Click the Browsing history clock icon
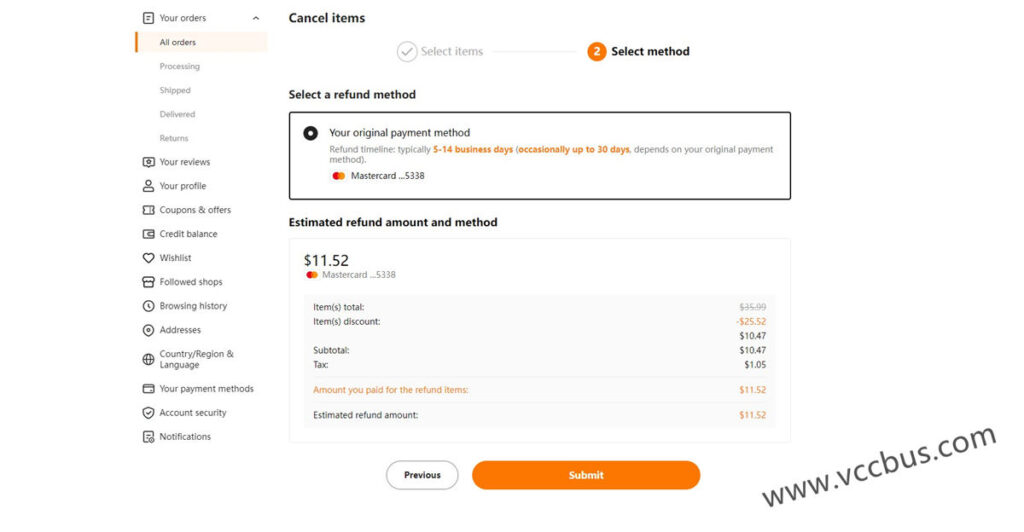Image resolution: width=1024 pixels, height=532 pixels. (x=149, y=306)
